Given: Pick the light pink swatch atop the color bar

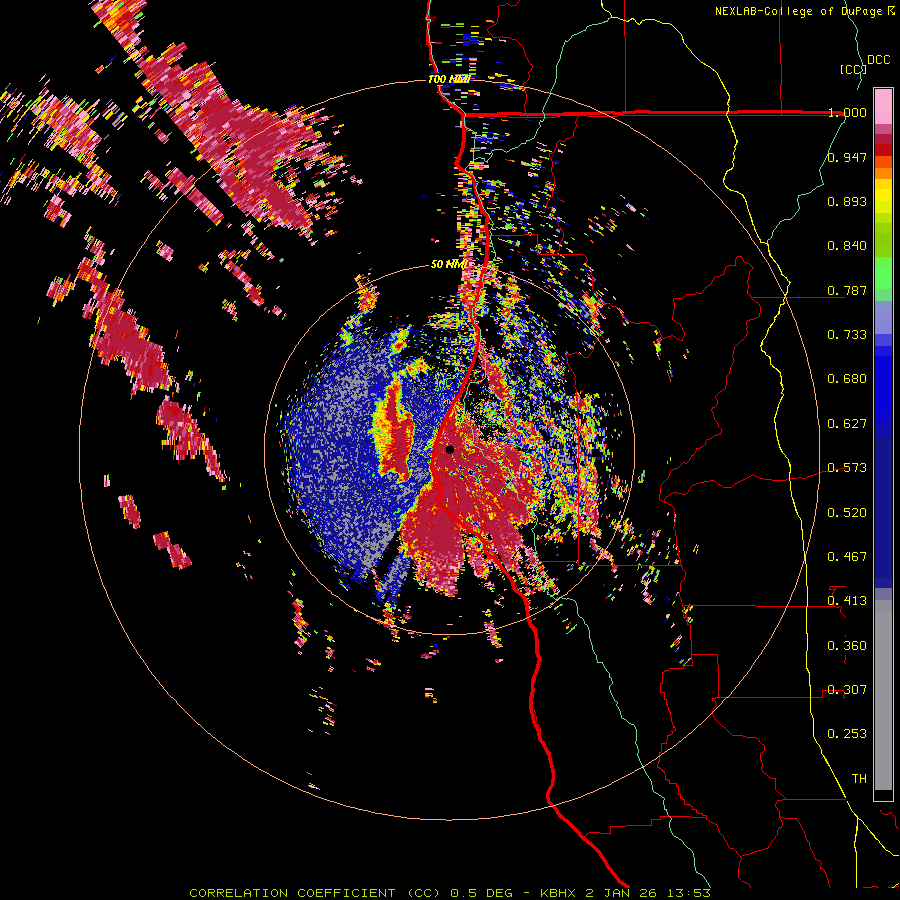Looking at the screenshot, I should click(883, 106).
